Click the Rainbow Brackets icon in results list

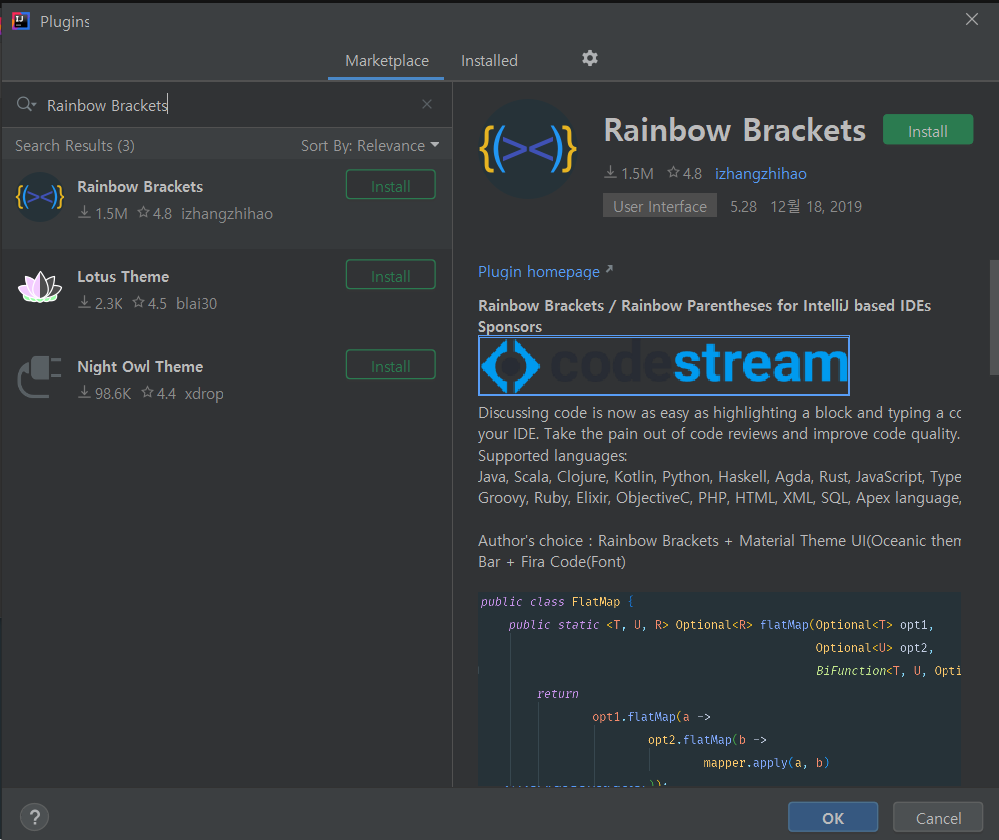coord(40,197)
